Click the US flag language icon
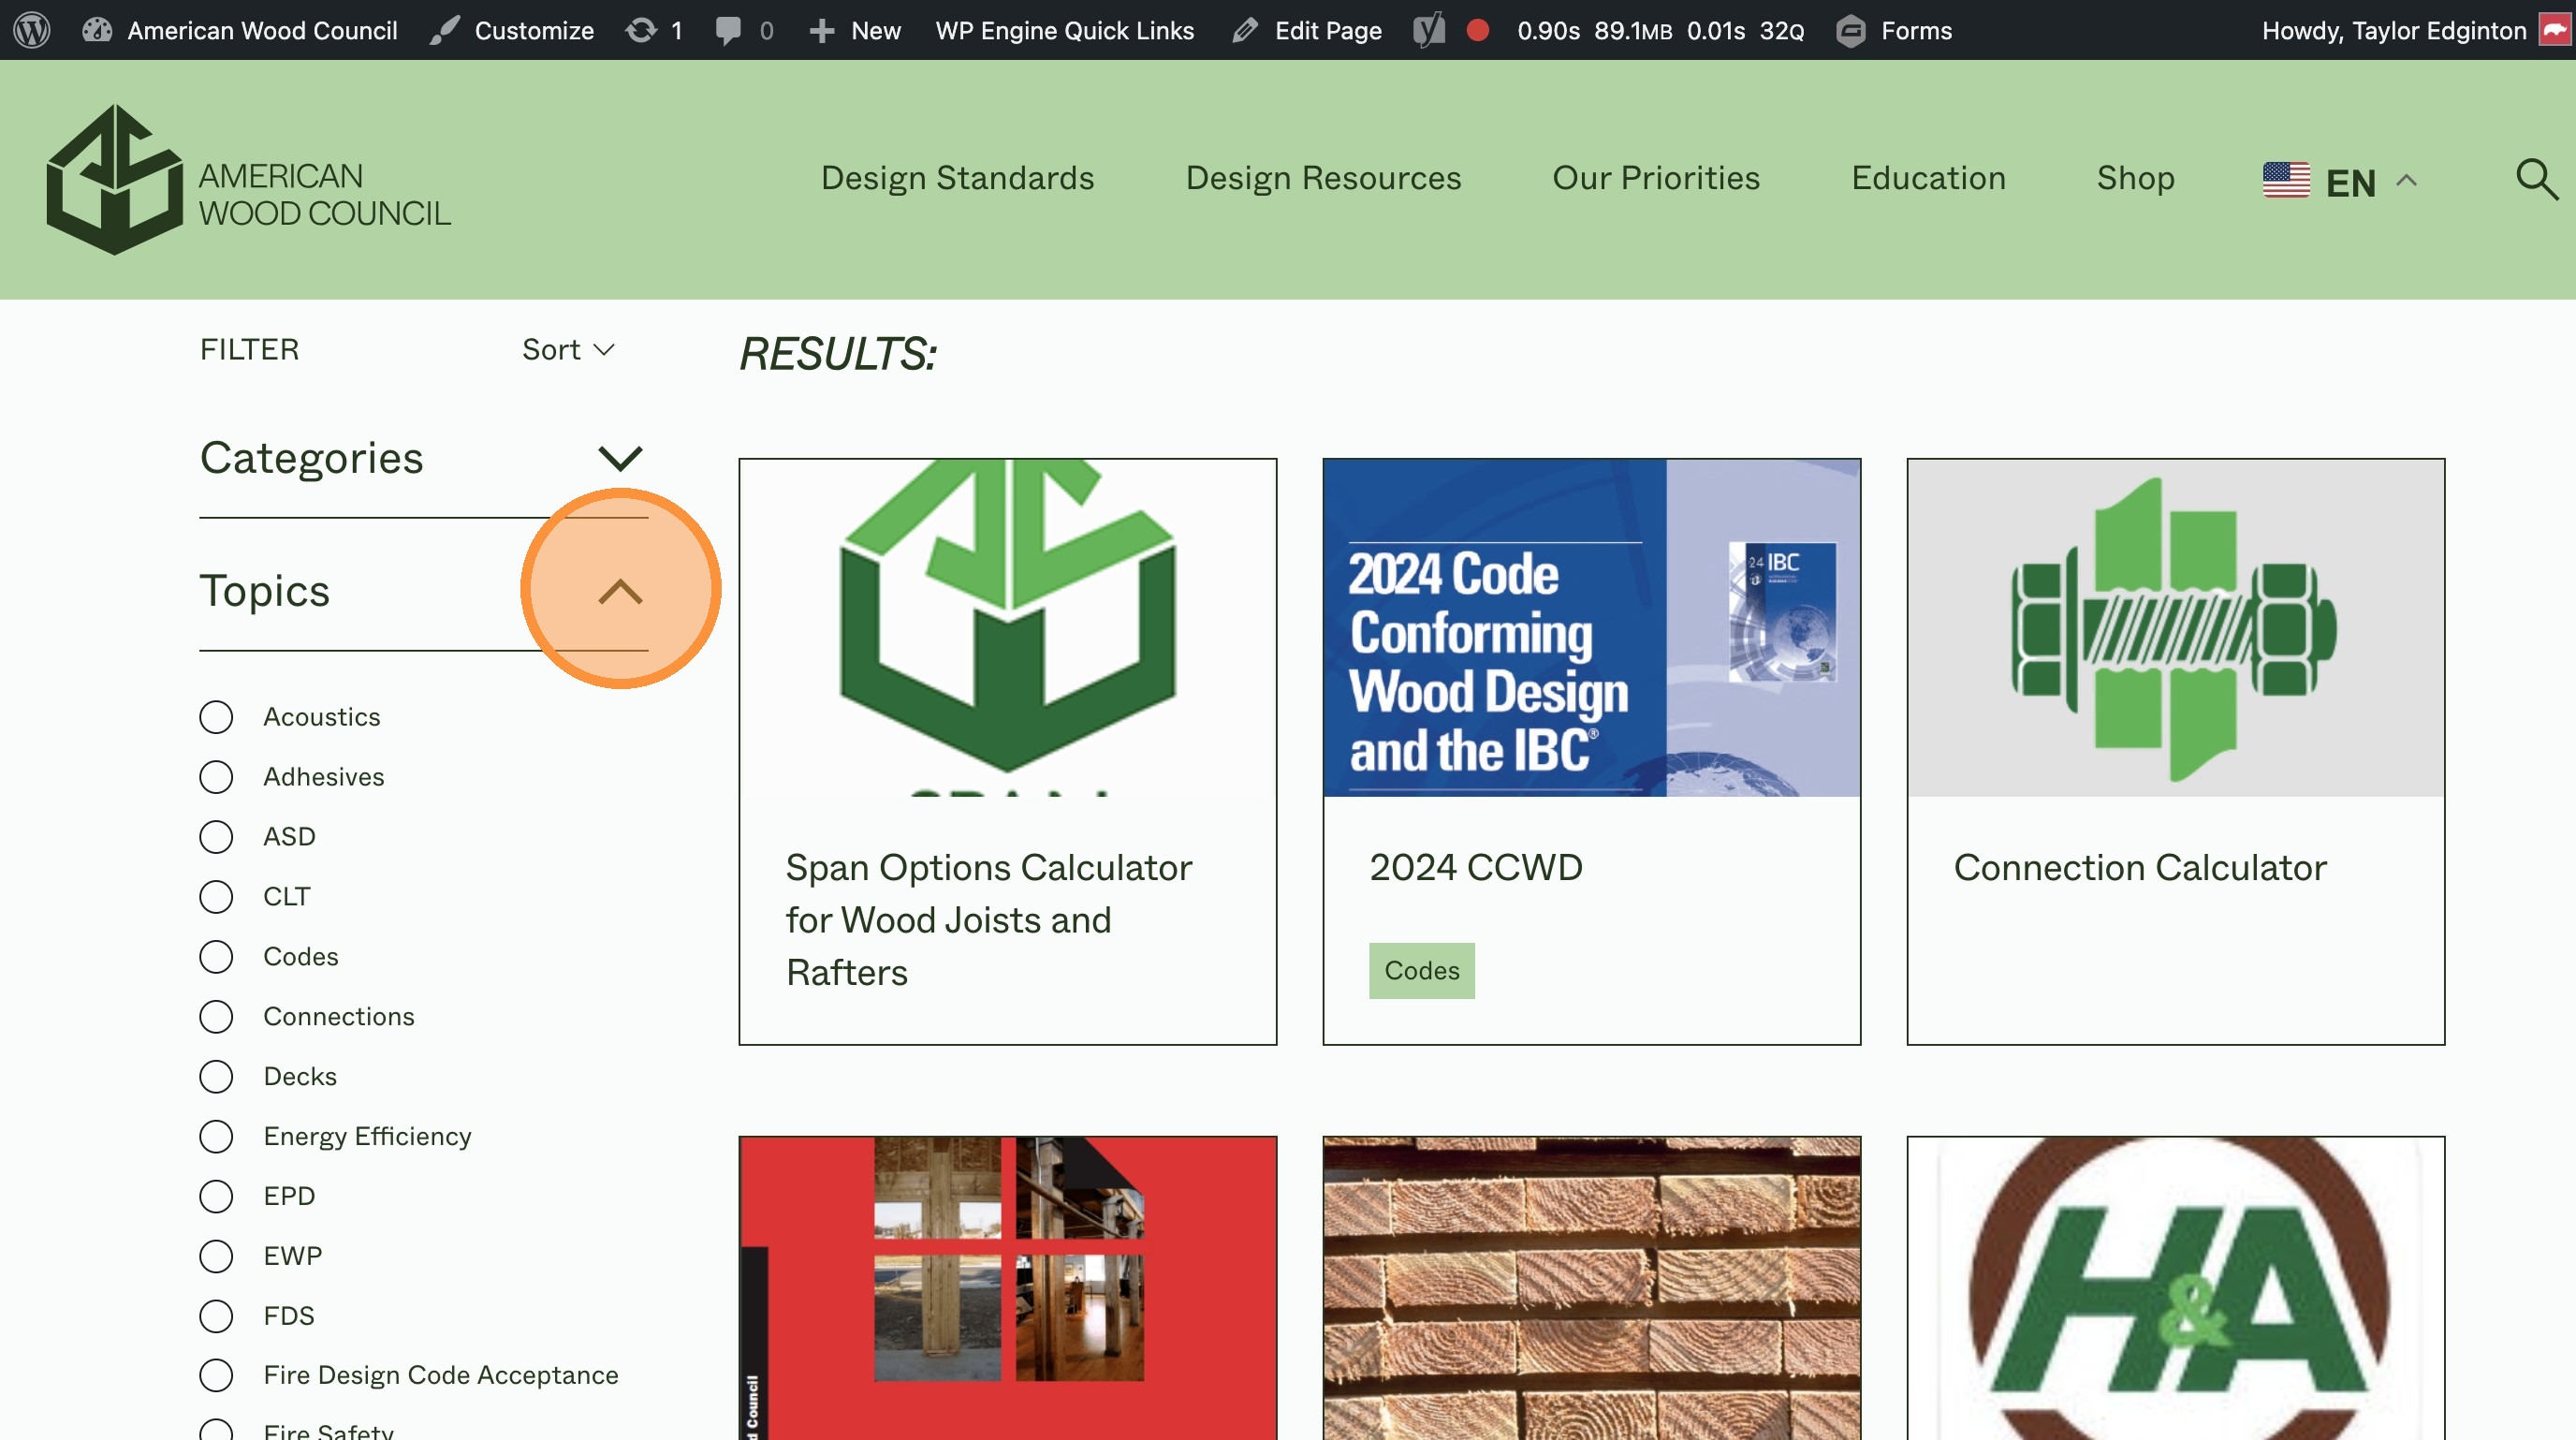This screenshot has width=2576, height=1440. click(x=2286, y=181)
